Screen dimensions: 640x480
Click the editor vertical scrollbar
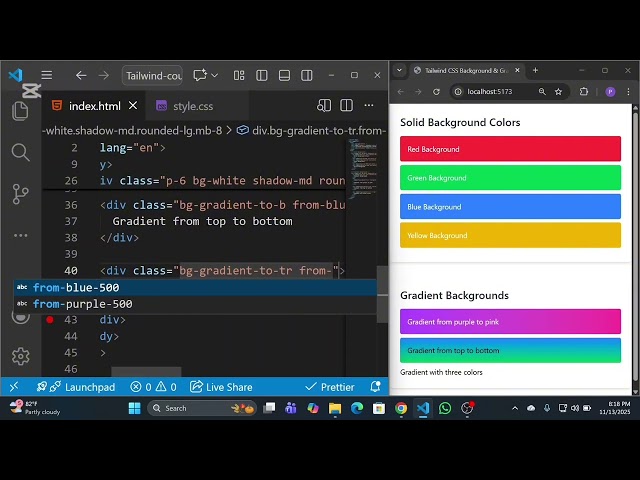tap(382, 294)
